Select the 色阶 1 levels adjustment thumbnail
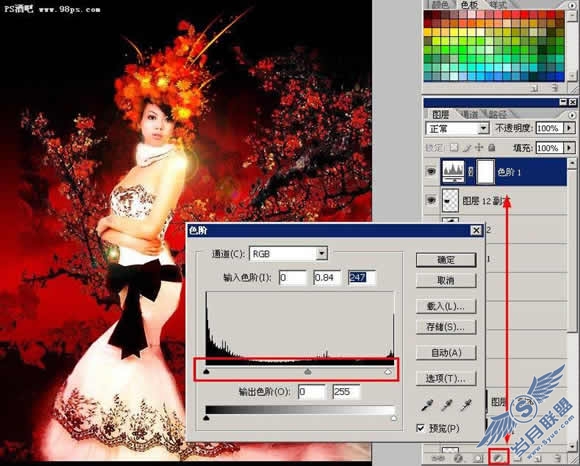Screen dimensions: 580x466 [453, 172]
